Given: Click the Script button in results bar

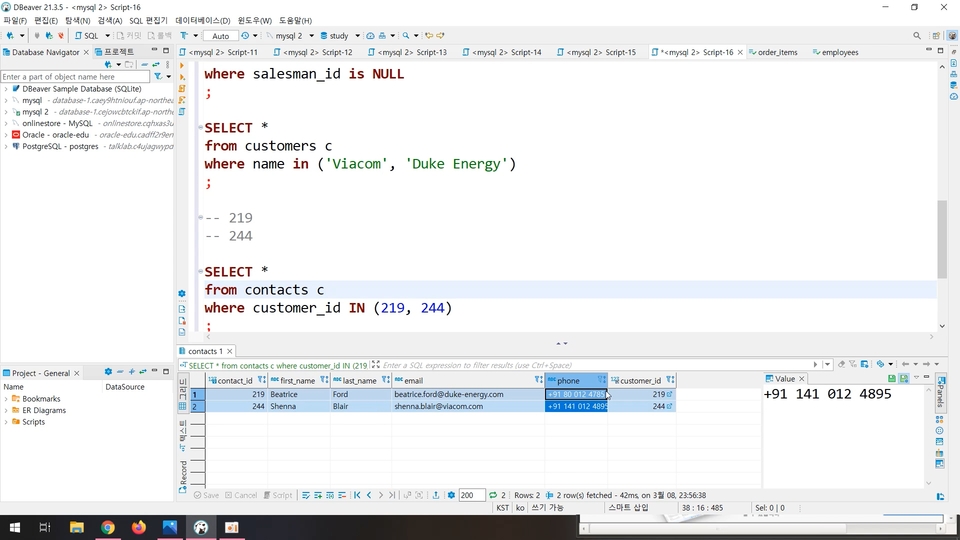Looking at the screenshot, I should 278,495.
